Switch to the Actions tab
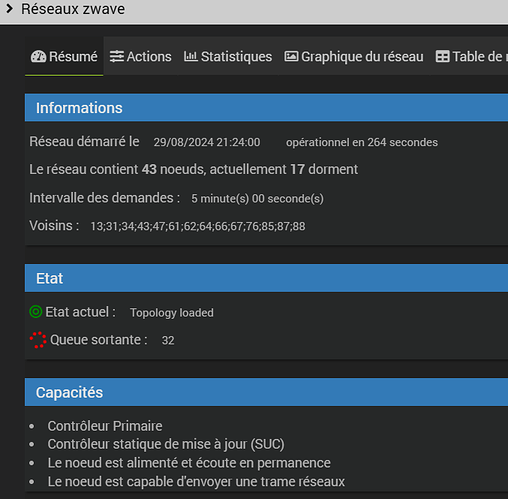Viewport: 508px width, 499px height. tap(140, 56)
